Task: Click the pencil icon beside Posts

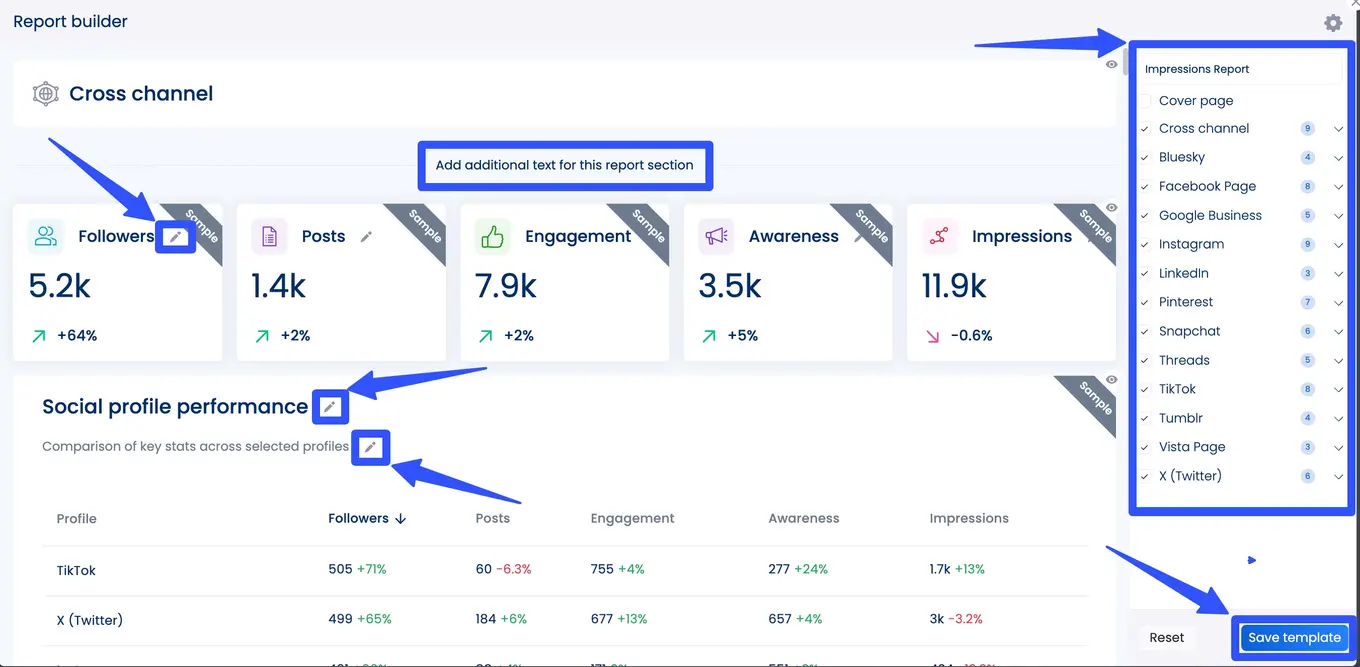Action: click(366, 237)
